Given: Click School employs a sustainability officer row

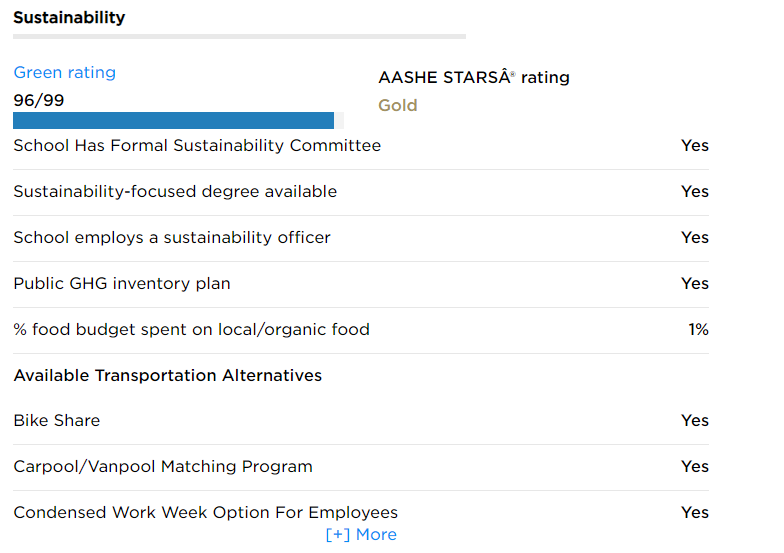Looking at the screenshot, I should [x=172, y=238].
